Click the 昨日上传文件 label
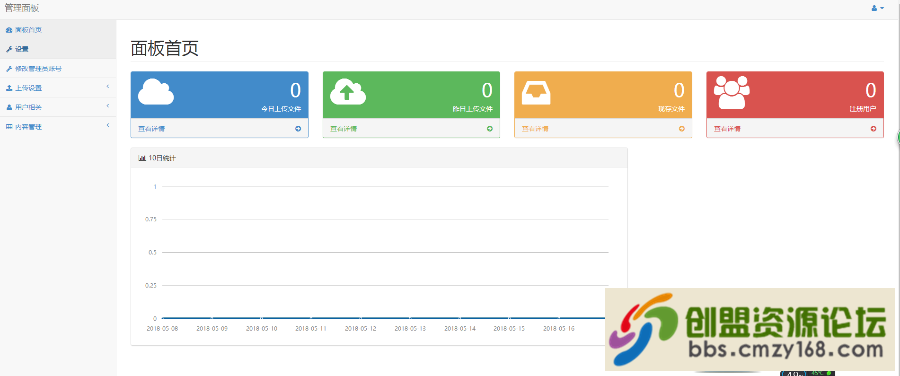This screenshot has width=900, height=376. click(x=473, y=108)
